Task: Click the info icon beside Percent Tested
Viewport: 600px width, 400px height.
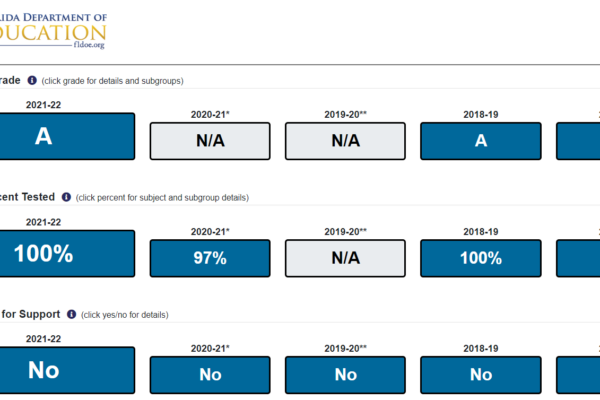Action: pyautogui.click(x=66, y=197)
